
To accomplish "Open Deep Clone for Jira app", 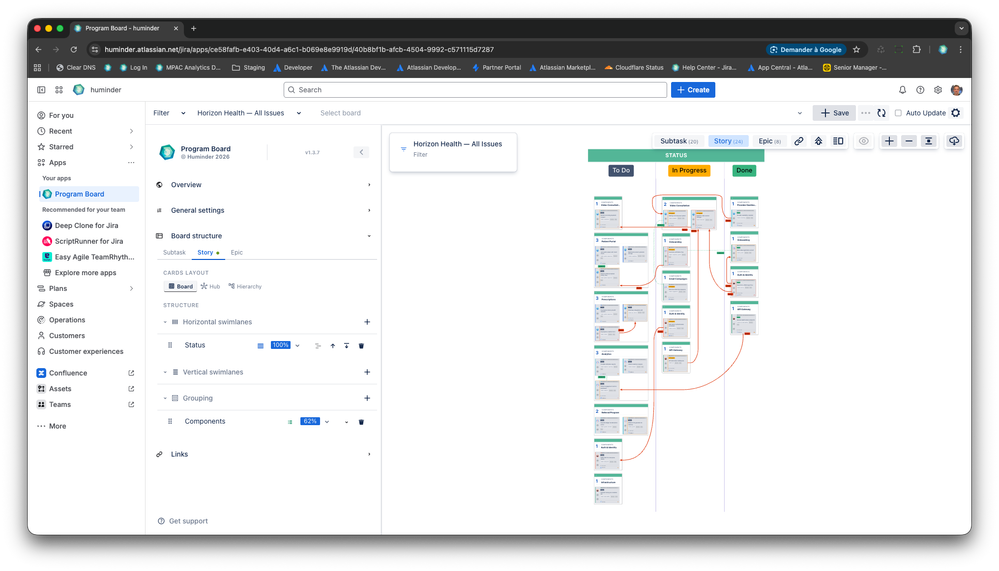I will click(89, 226).
